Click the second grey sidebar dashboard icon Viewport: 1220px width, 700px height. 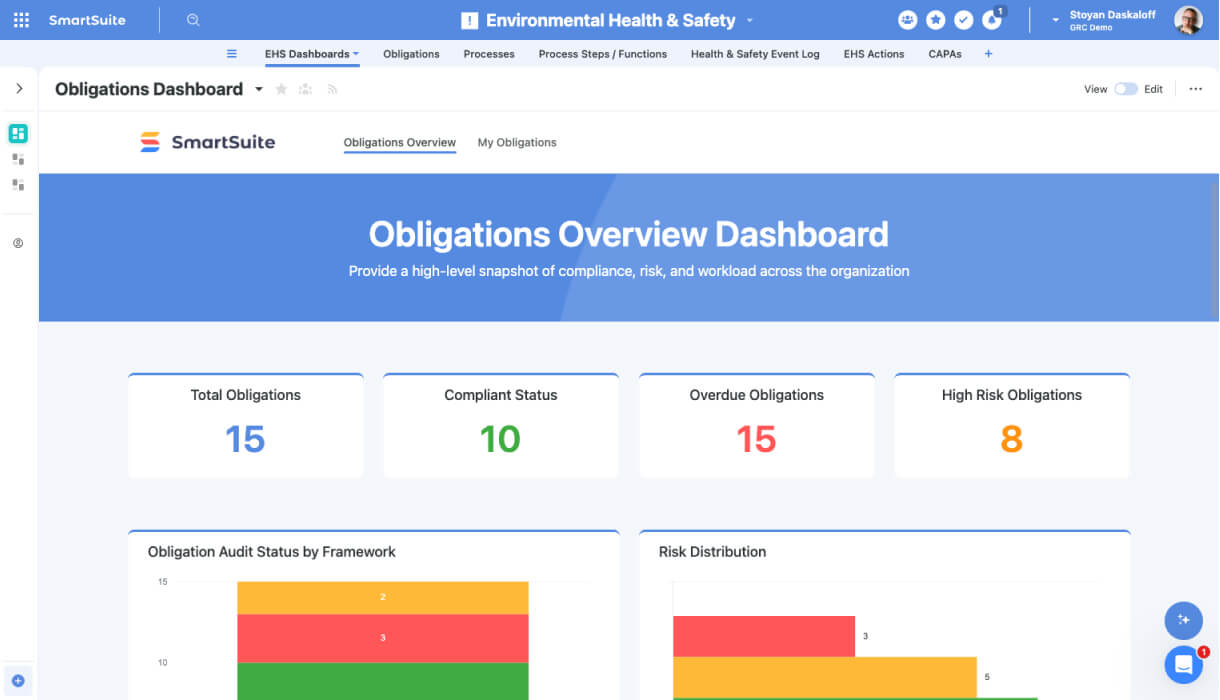pyautogui.click(x=18, y=159)
